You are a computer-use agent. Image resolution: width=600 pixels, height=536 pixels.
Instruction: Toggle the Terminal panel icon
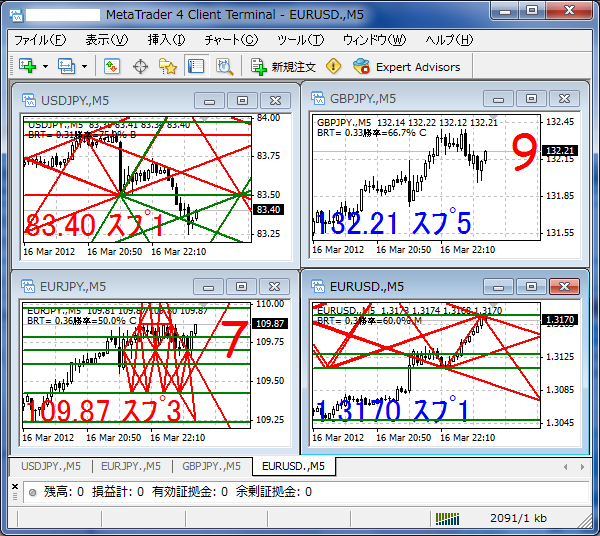(x=196, y=66)
